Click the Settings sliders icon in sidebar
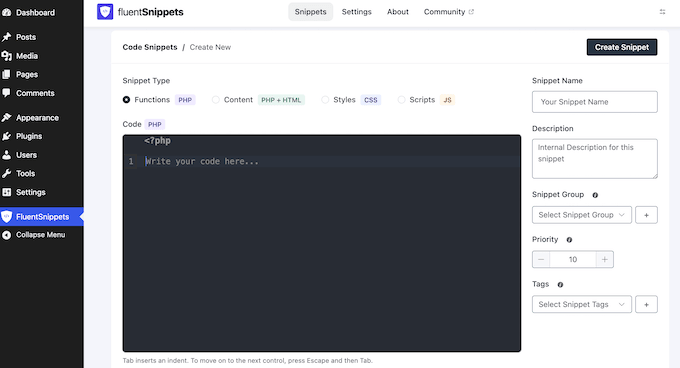The image size is (680, 368). tap(7, 192)
